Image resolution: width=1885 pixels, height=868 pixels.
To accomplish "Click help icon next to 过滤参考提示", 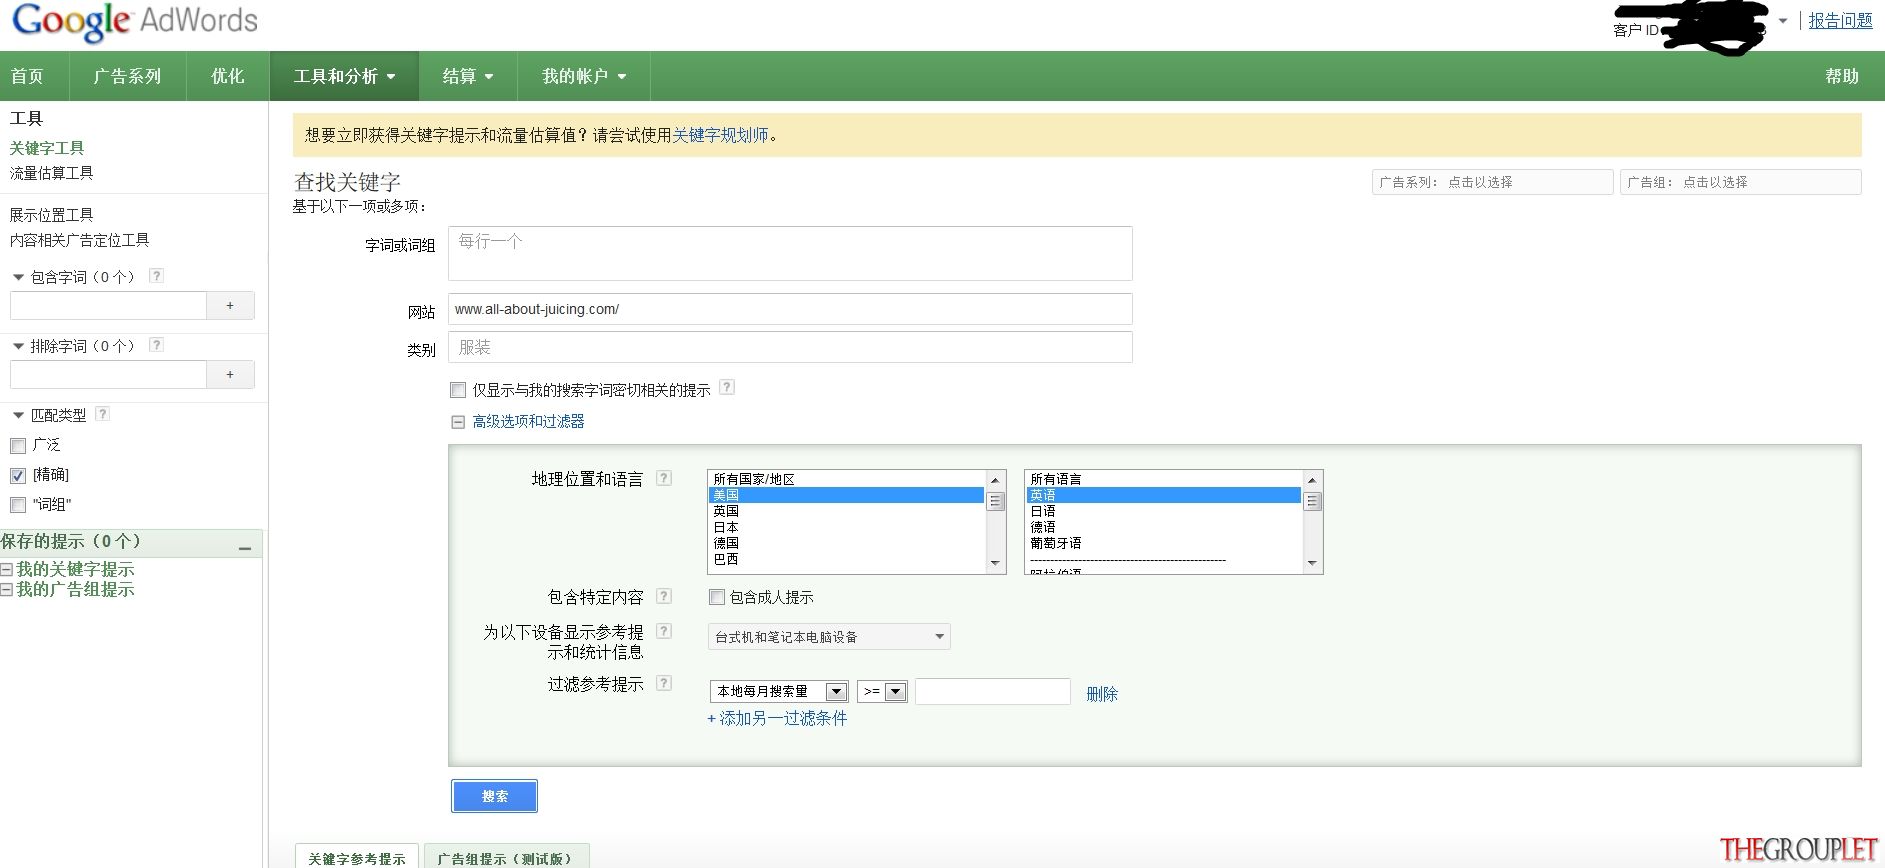I will click(x=664, y=683).
